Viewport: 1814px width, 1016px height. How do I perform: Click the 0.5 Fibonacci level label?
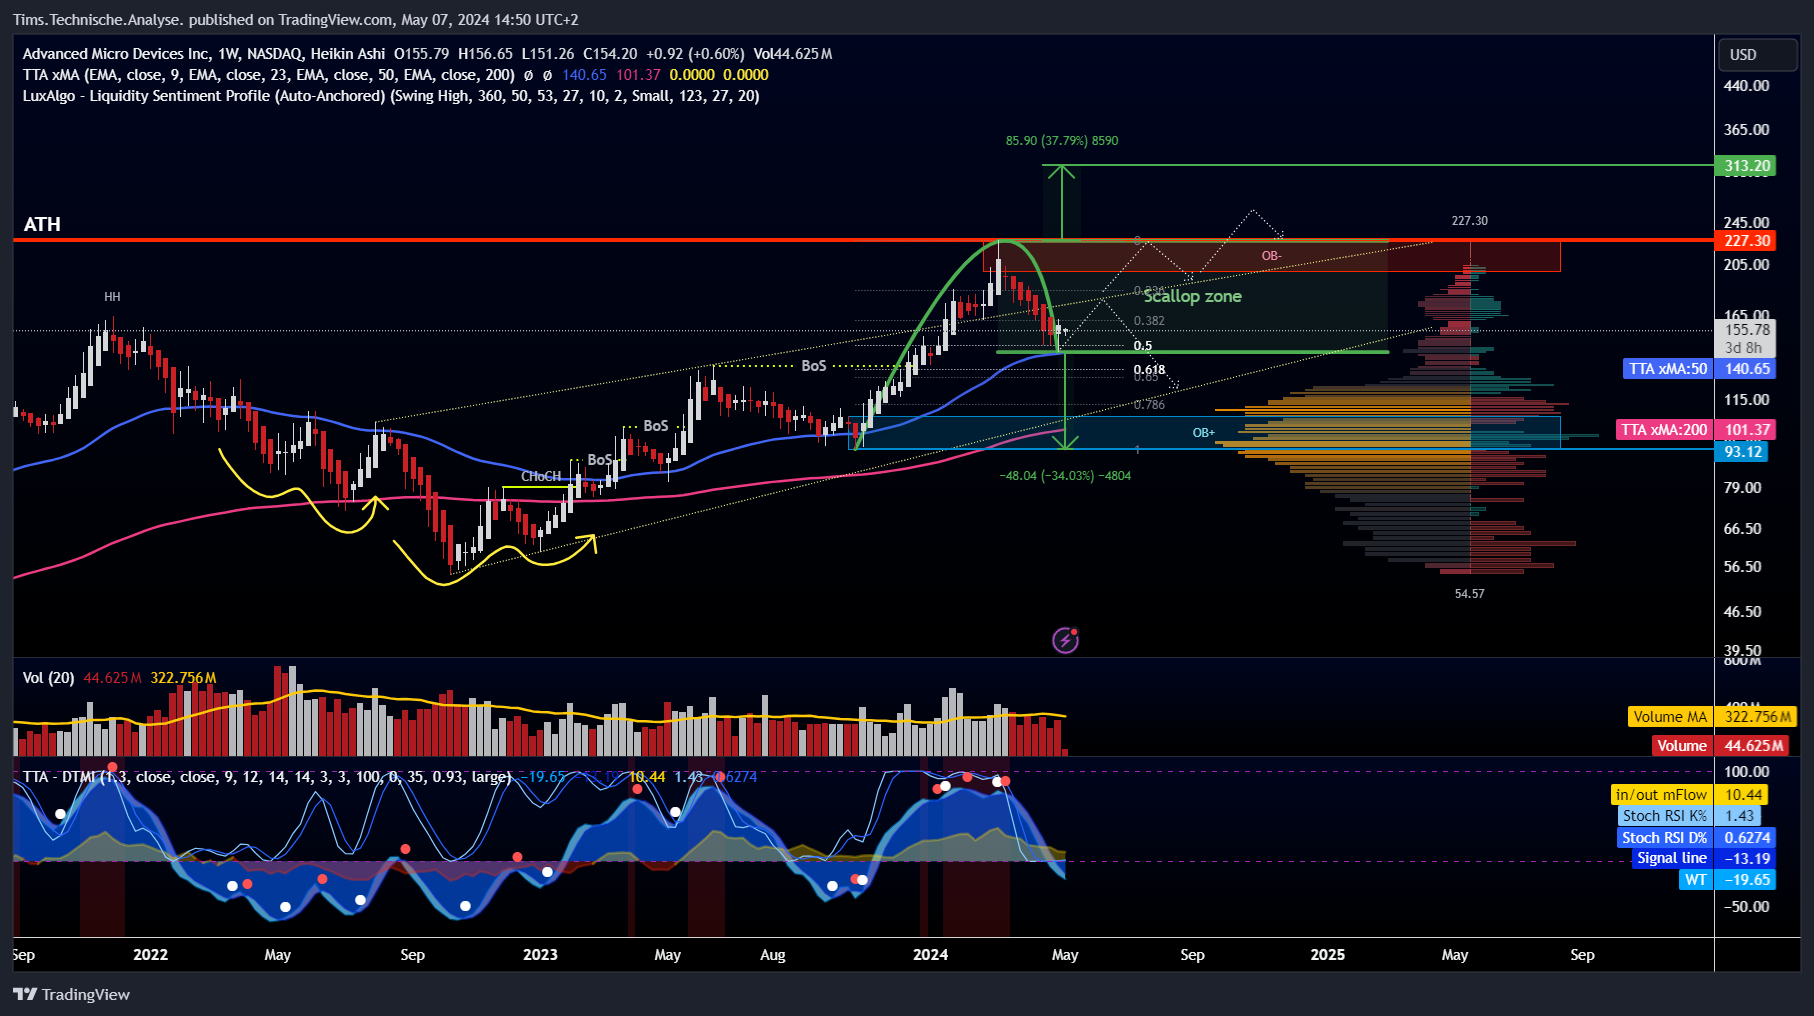click(1143, 346)
